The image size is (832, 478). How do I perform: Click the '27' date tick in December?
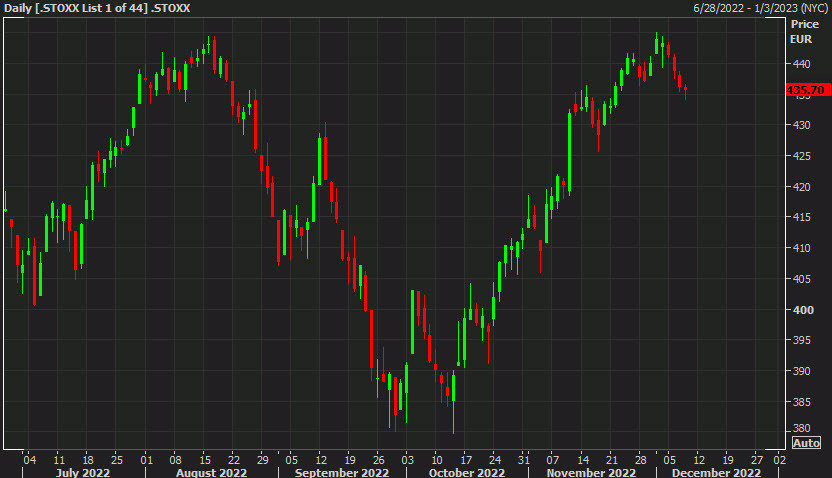point(757,460)
